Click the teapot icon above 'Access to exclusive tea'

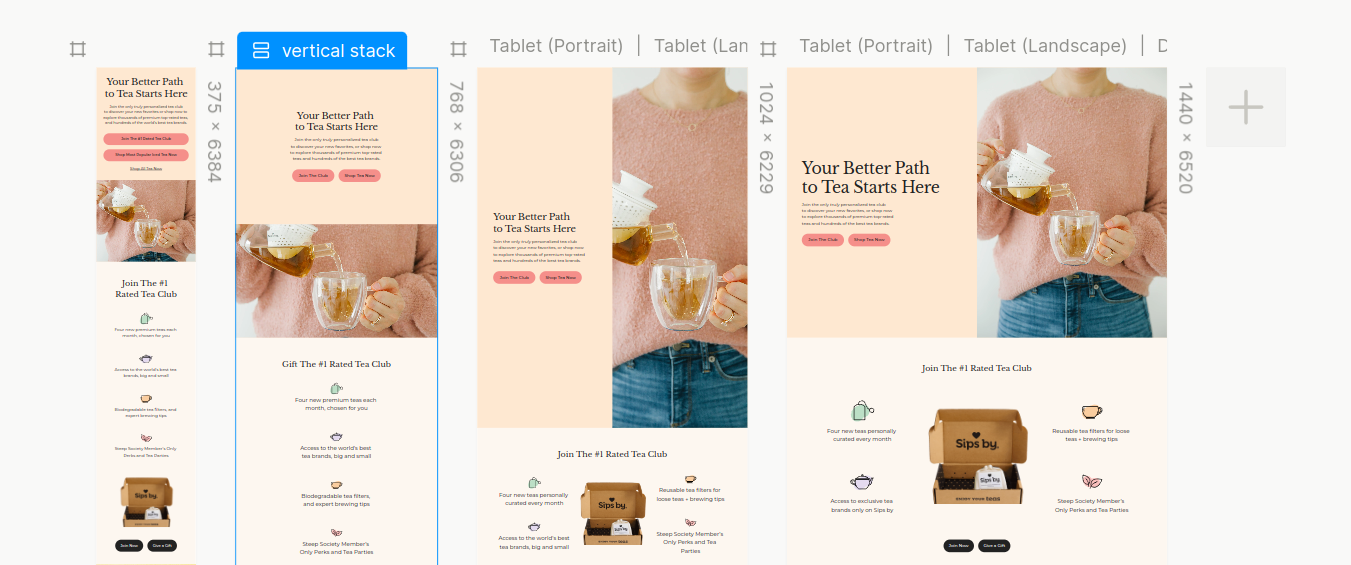(862, 483)
